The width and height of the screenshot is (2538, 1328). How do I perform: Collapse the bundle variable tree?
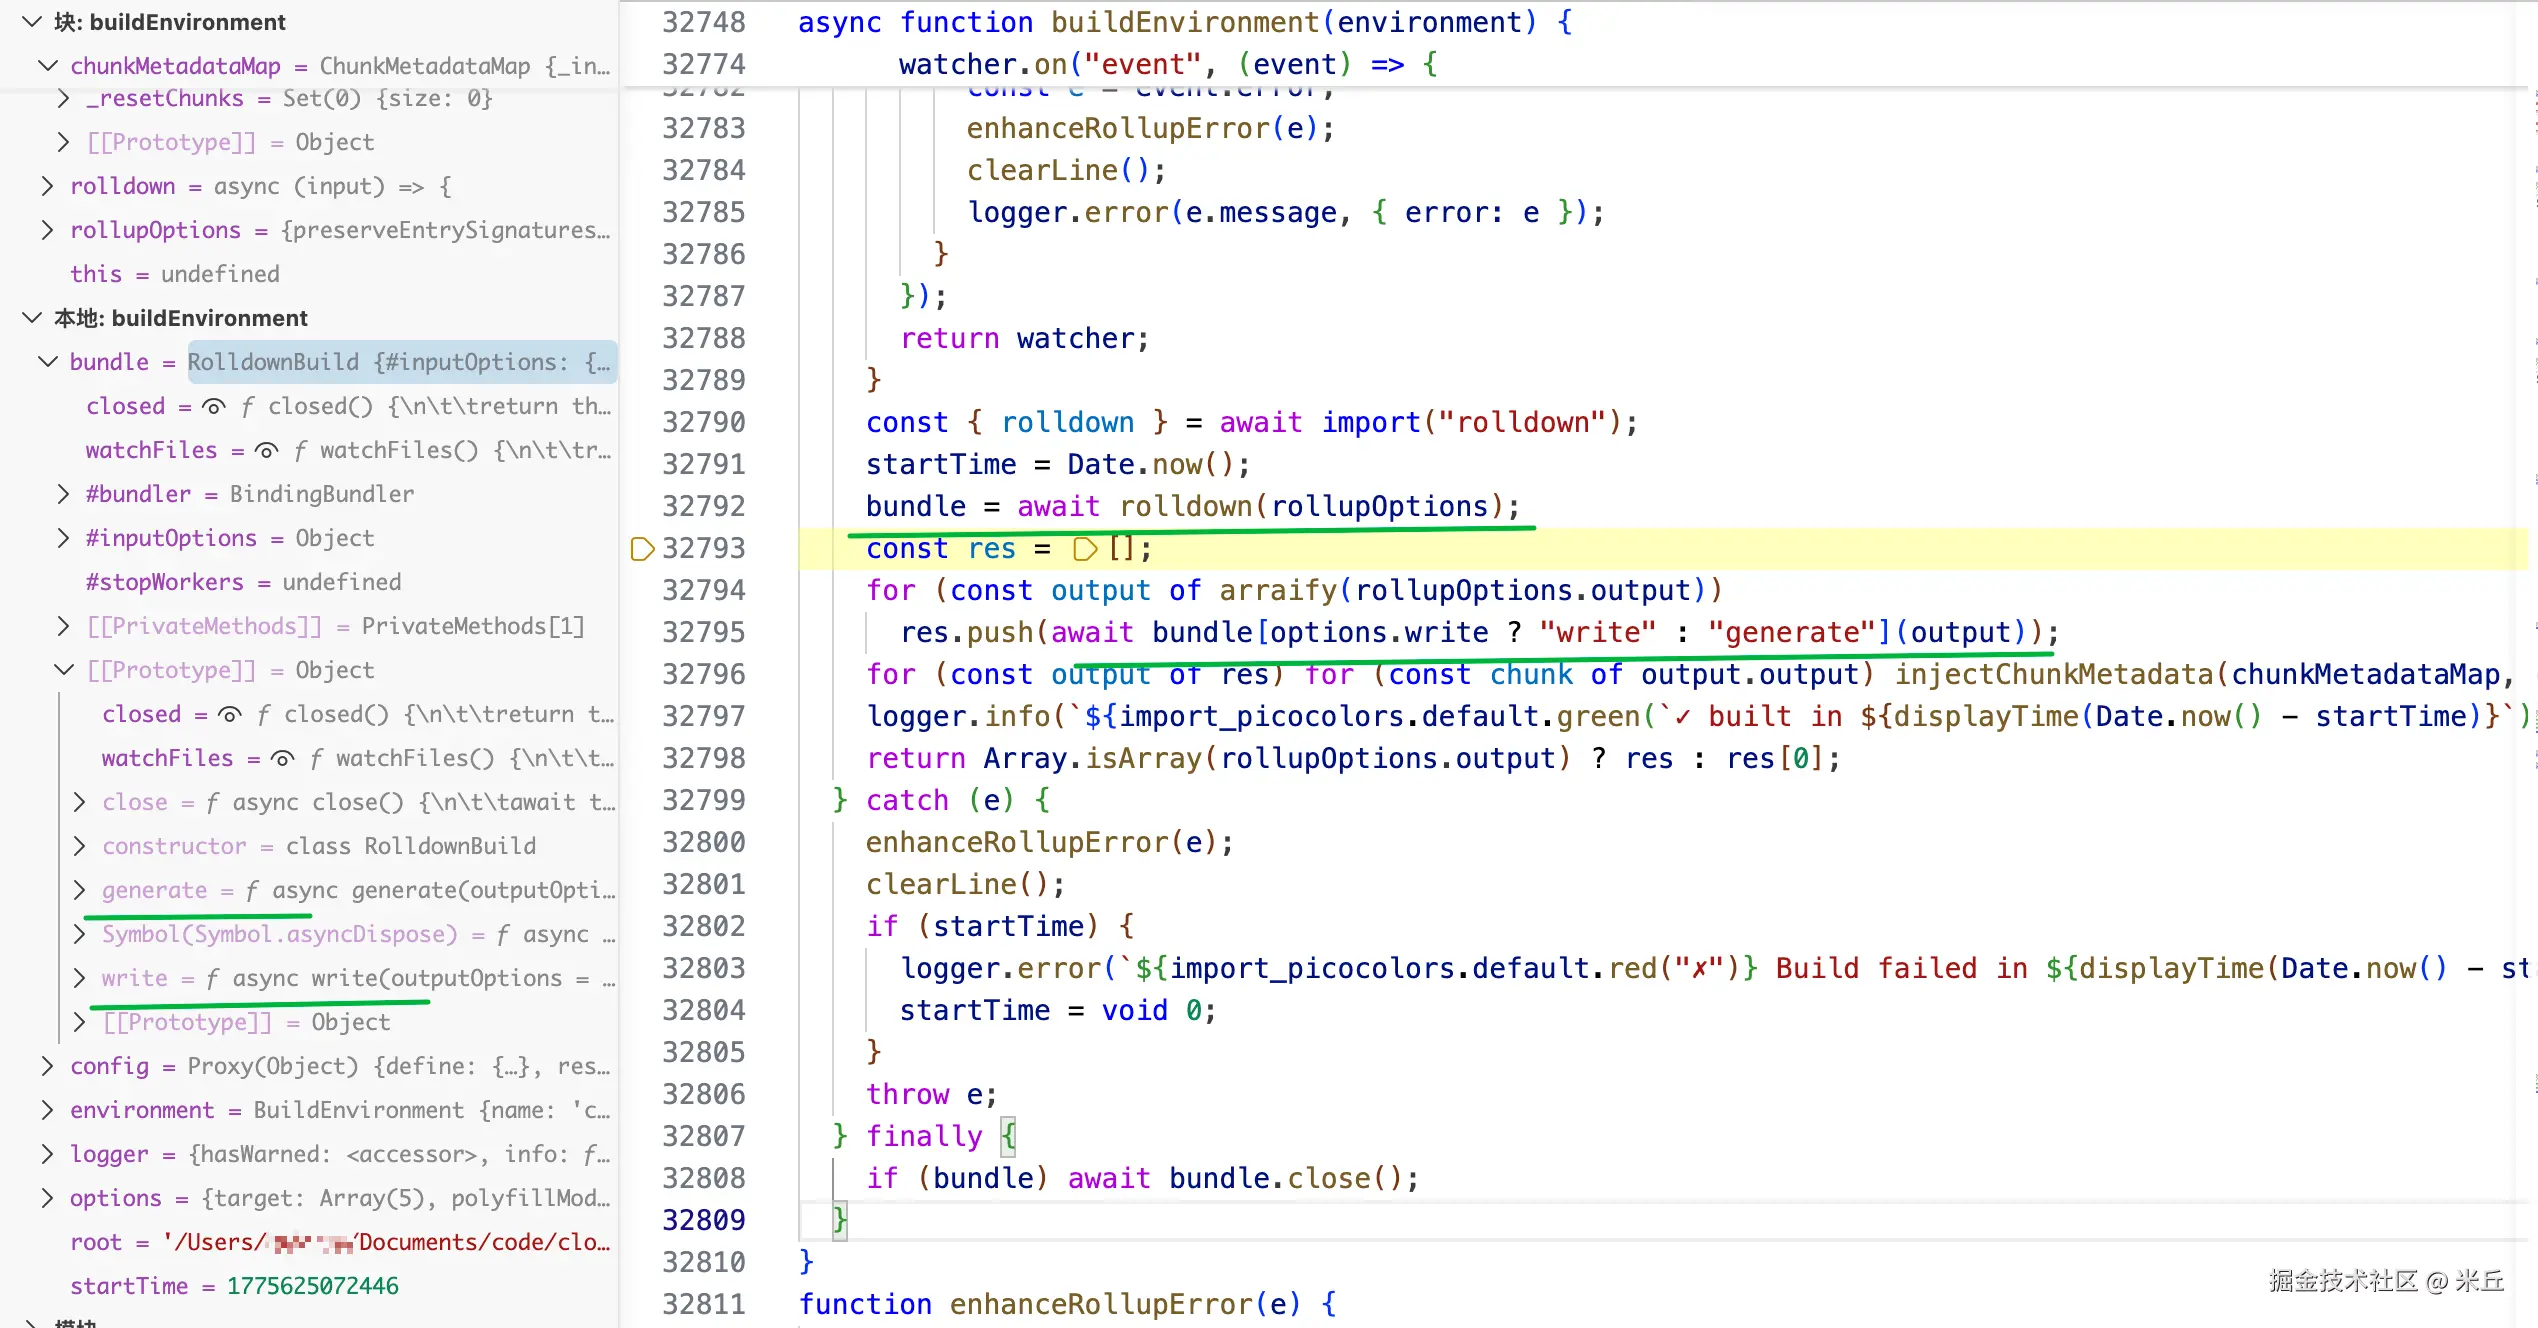click(47, 362)
